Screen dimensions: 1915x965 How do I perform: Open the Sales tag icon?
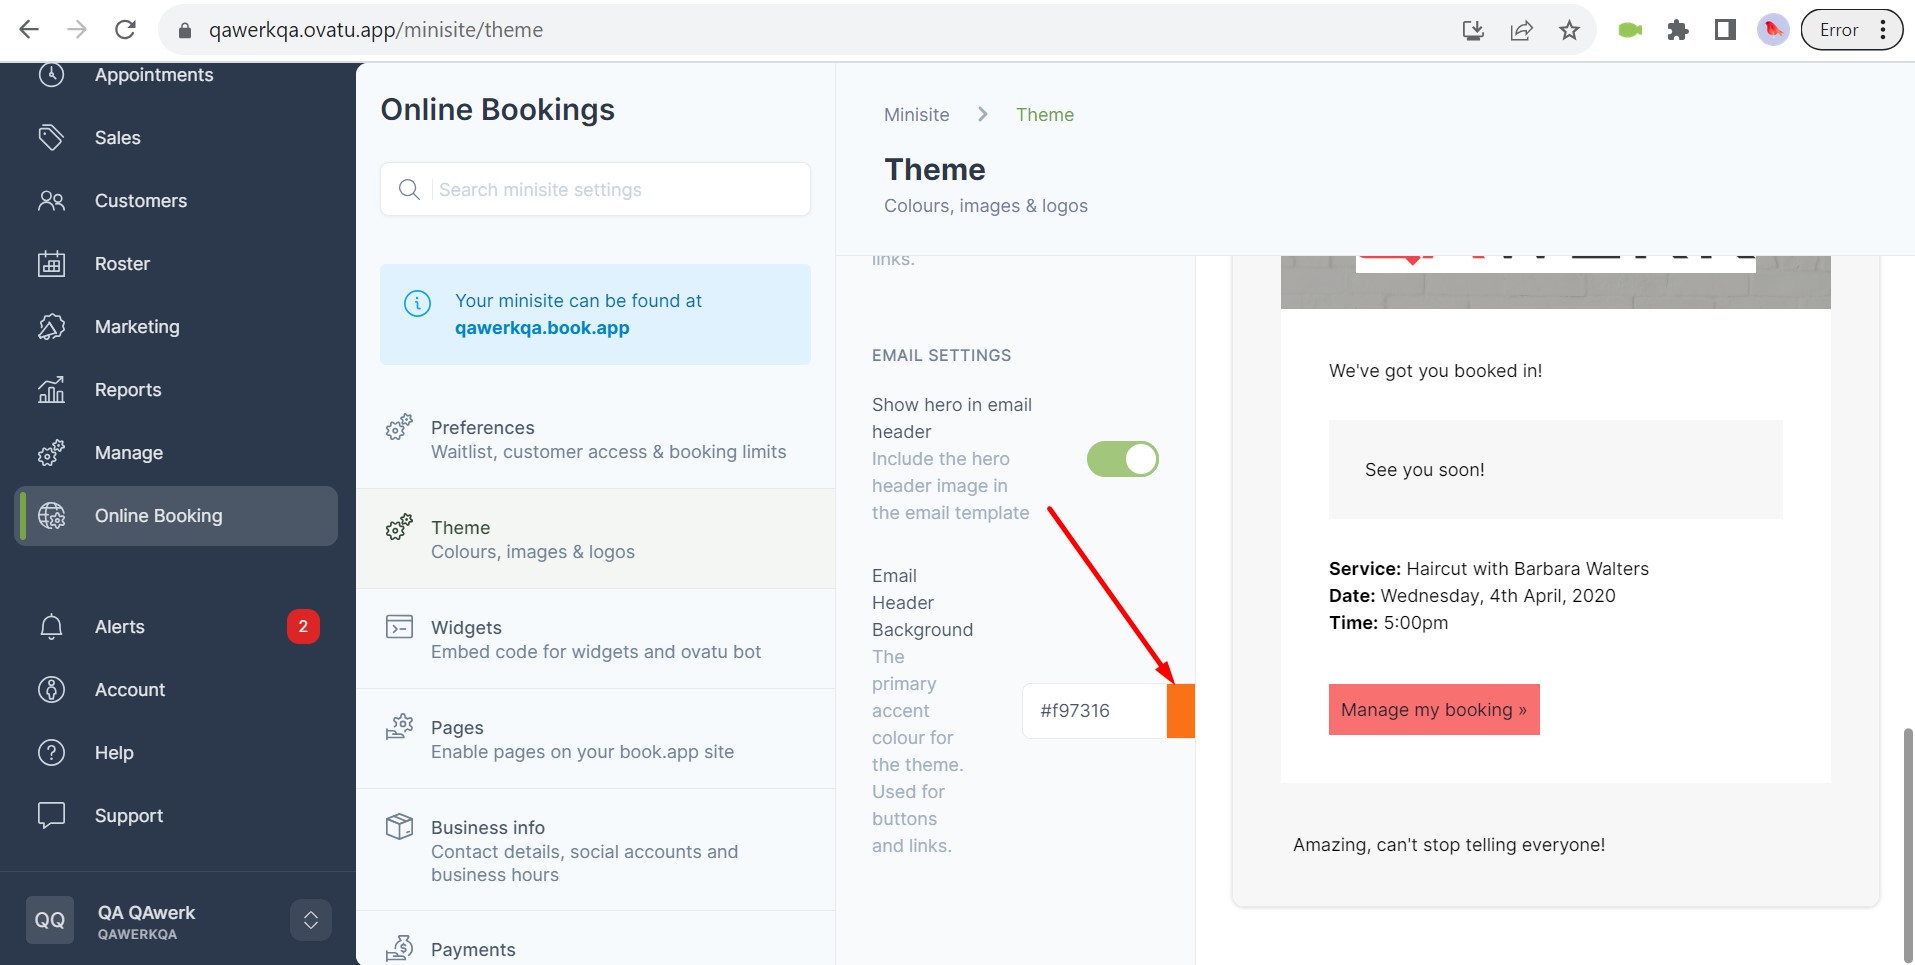(x=51, y=138)
